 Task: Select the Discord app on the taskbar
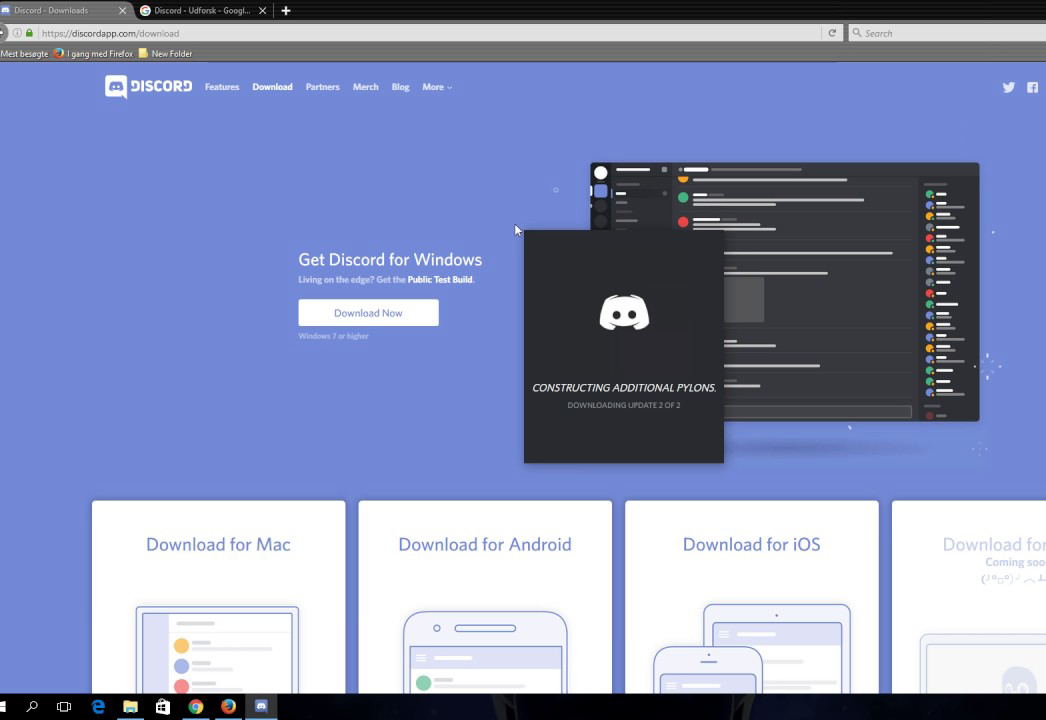click(x=261, y=706)
